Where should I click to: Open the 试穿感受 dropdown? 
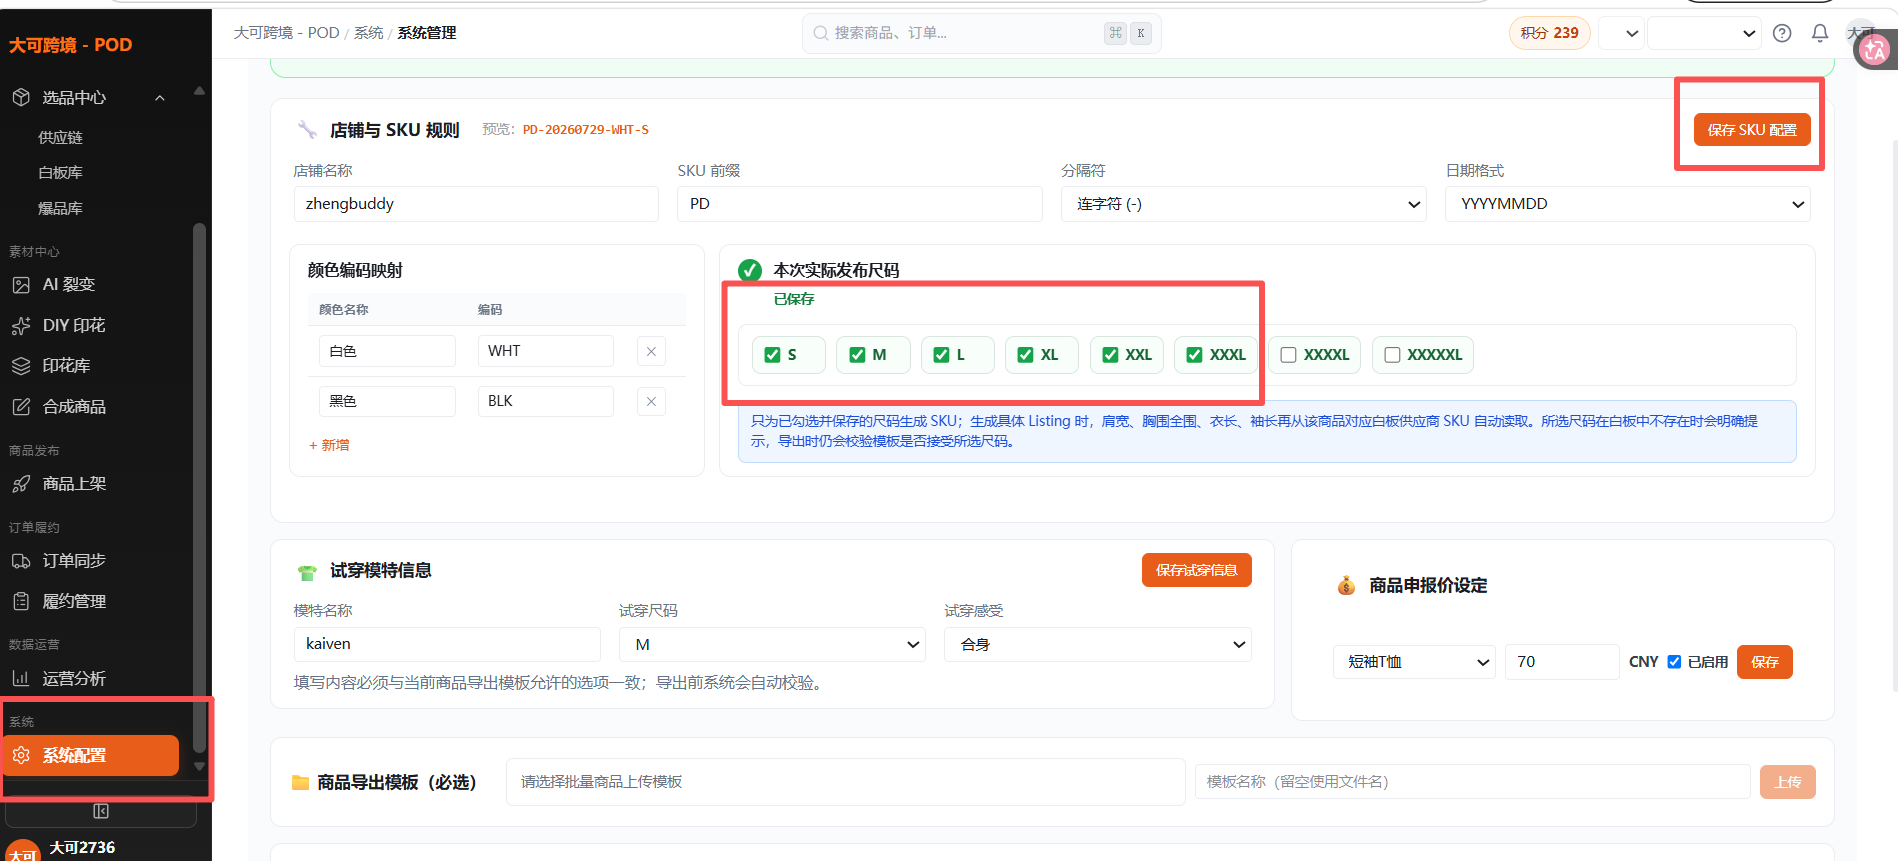tap(1097, 645)
